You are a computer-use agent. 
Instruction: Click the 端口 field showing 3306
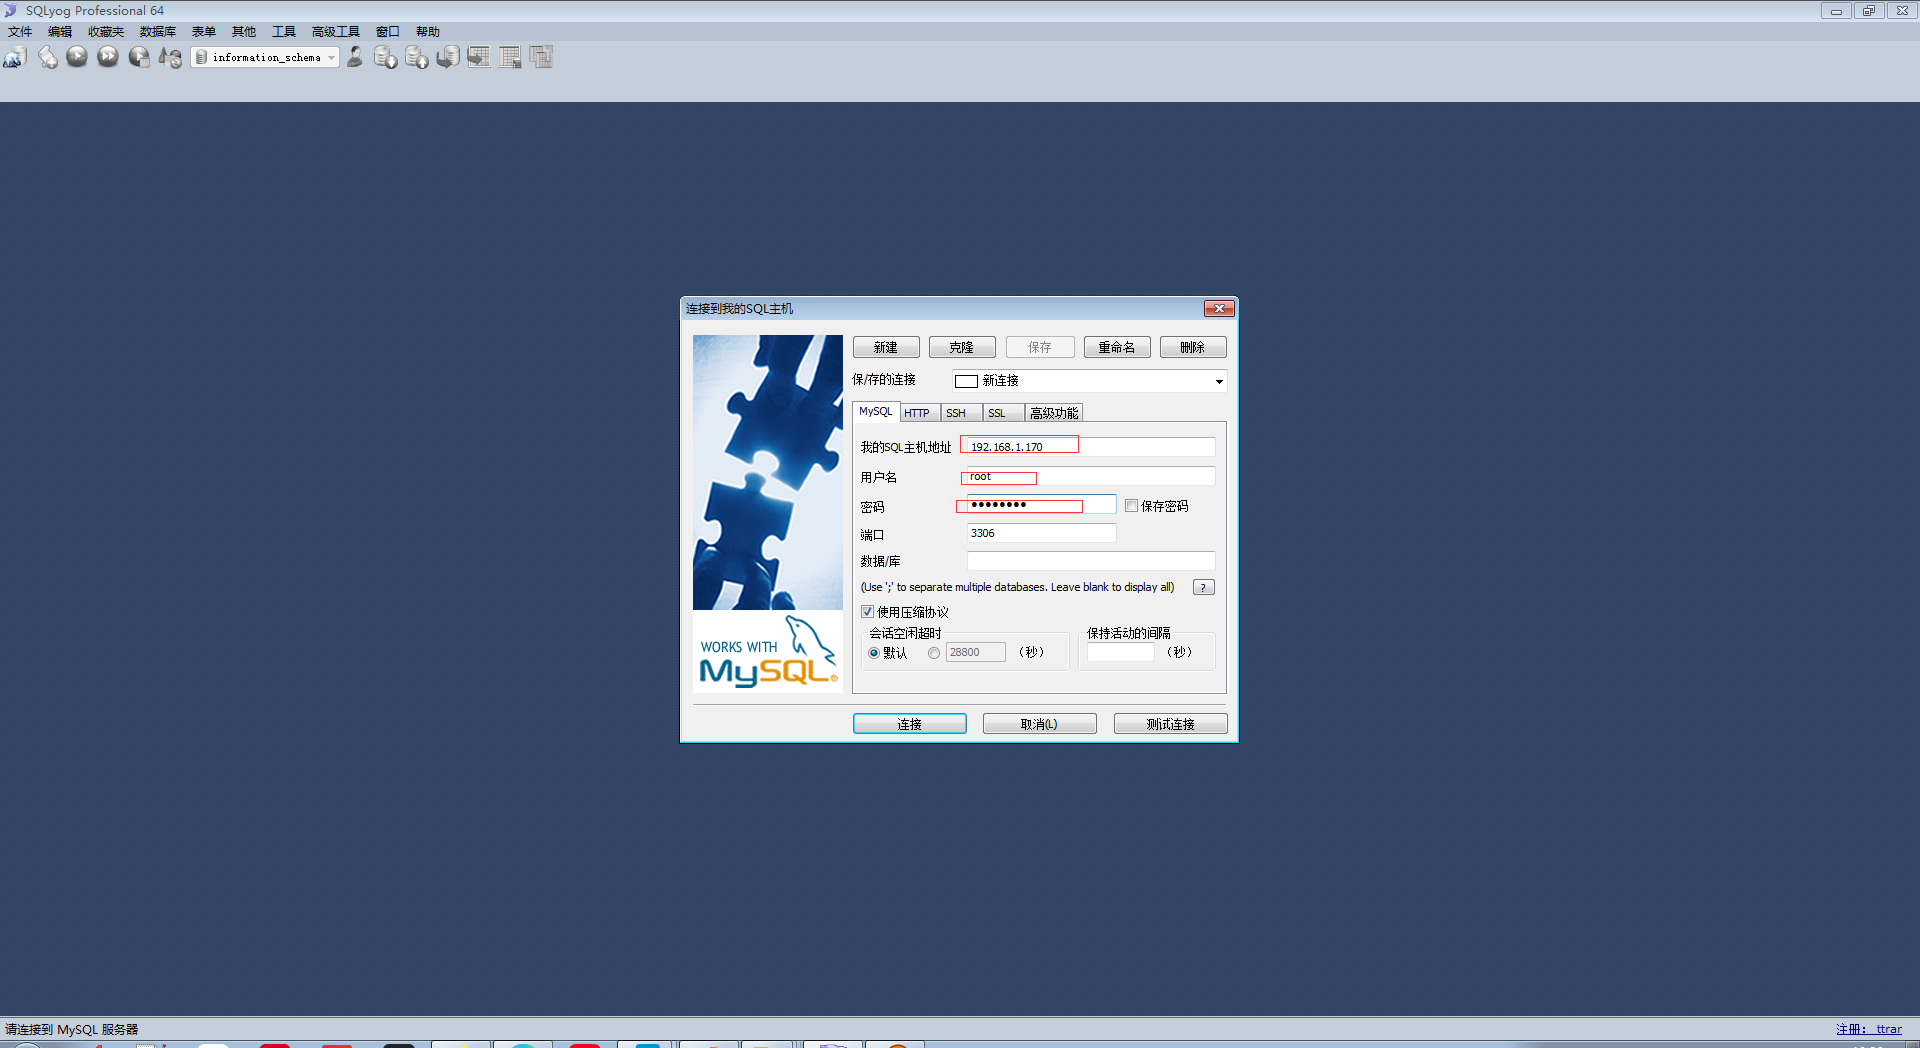point(1041,533)
